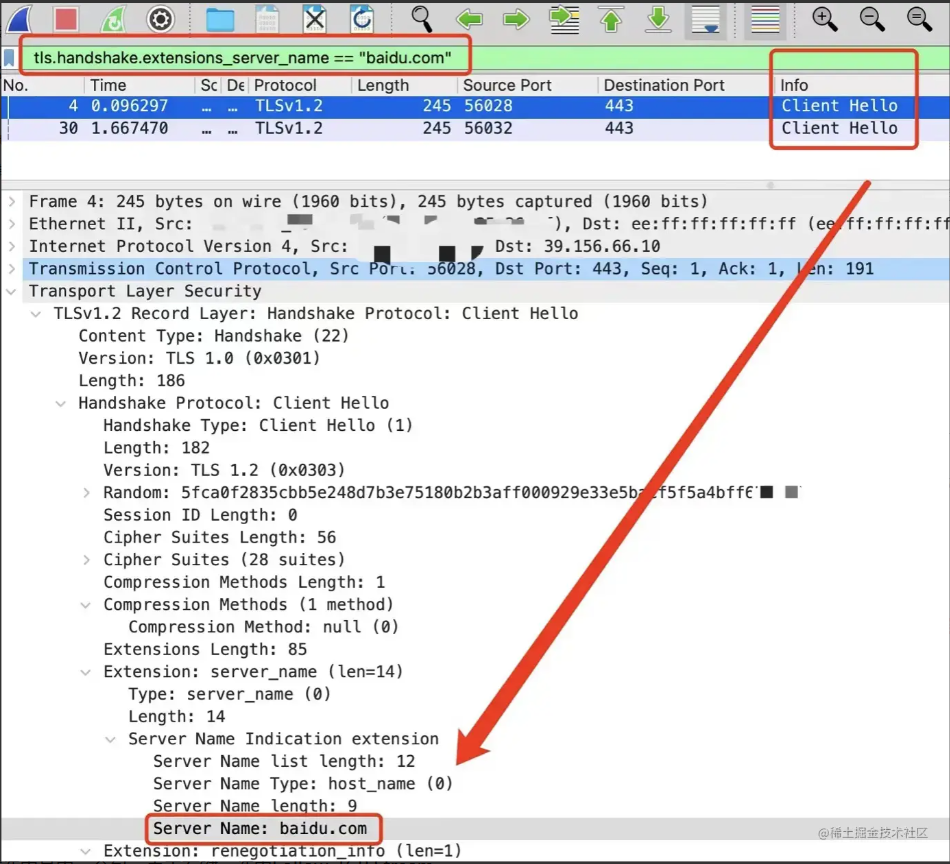The height and width of the screenshot is (864, 950).
Task: Expand Transmission Control Protocol node
Action: [x=12, y=268]
